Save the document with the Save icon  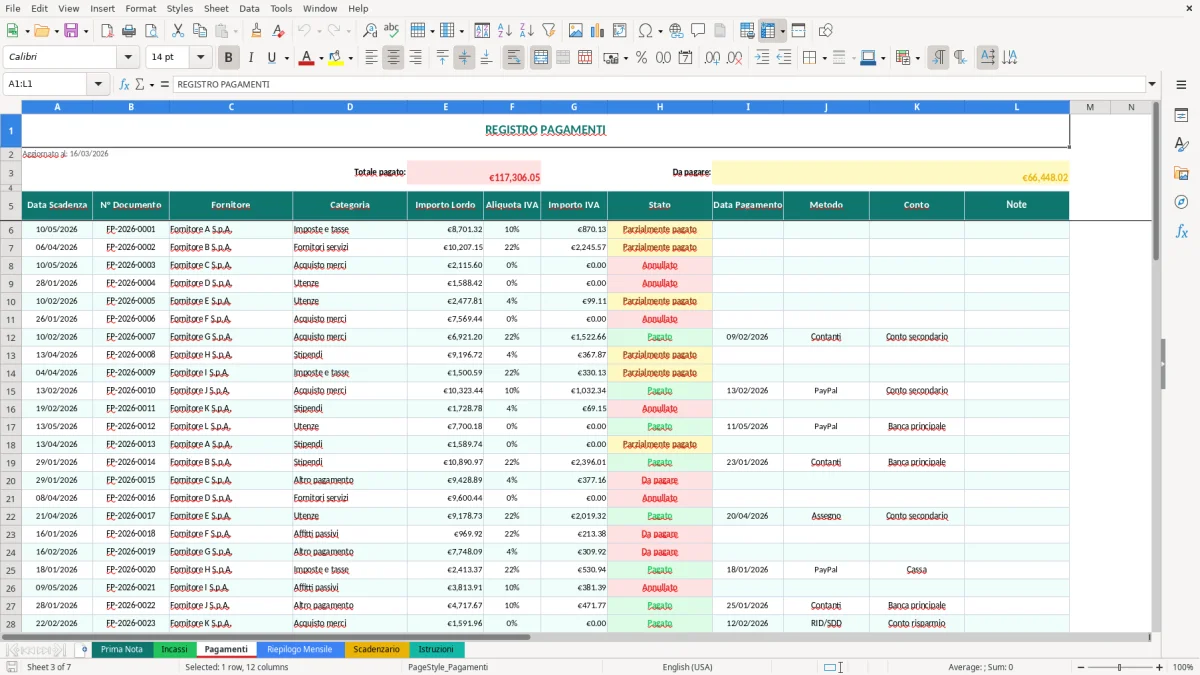pos(71,31)
